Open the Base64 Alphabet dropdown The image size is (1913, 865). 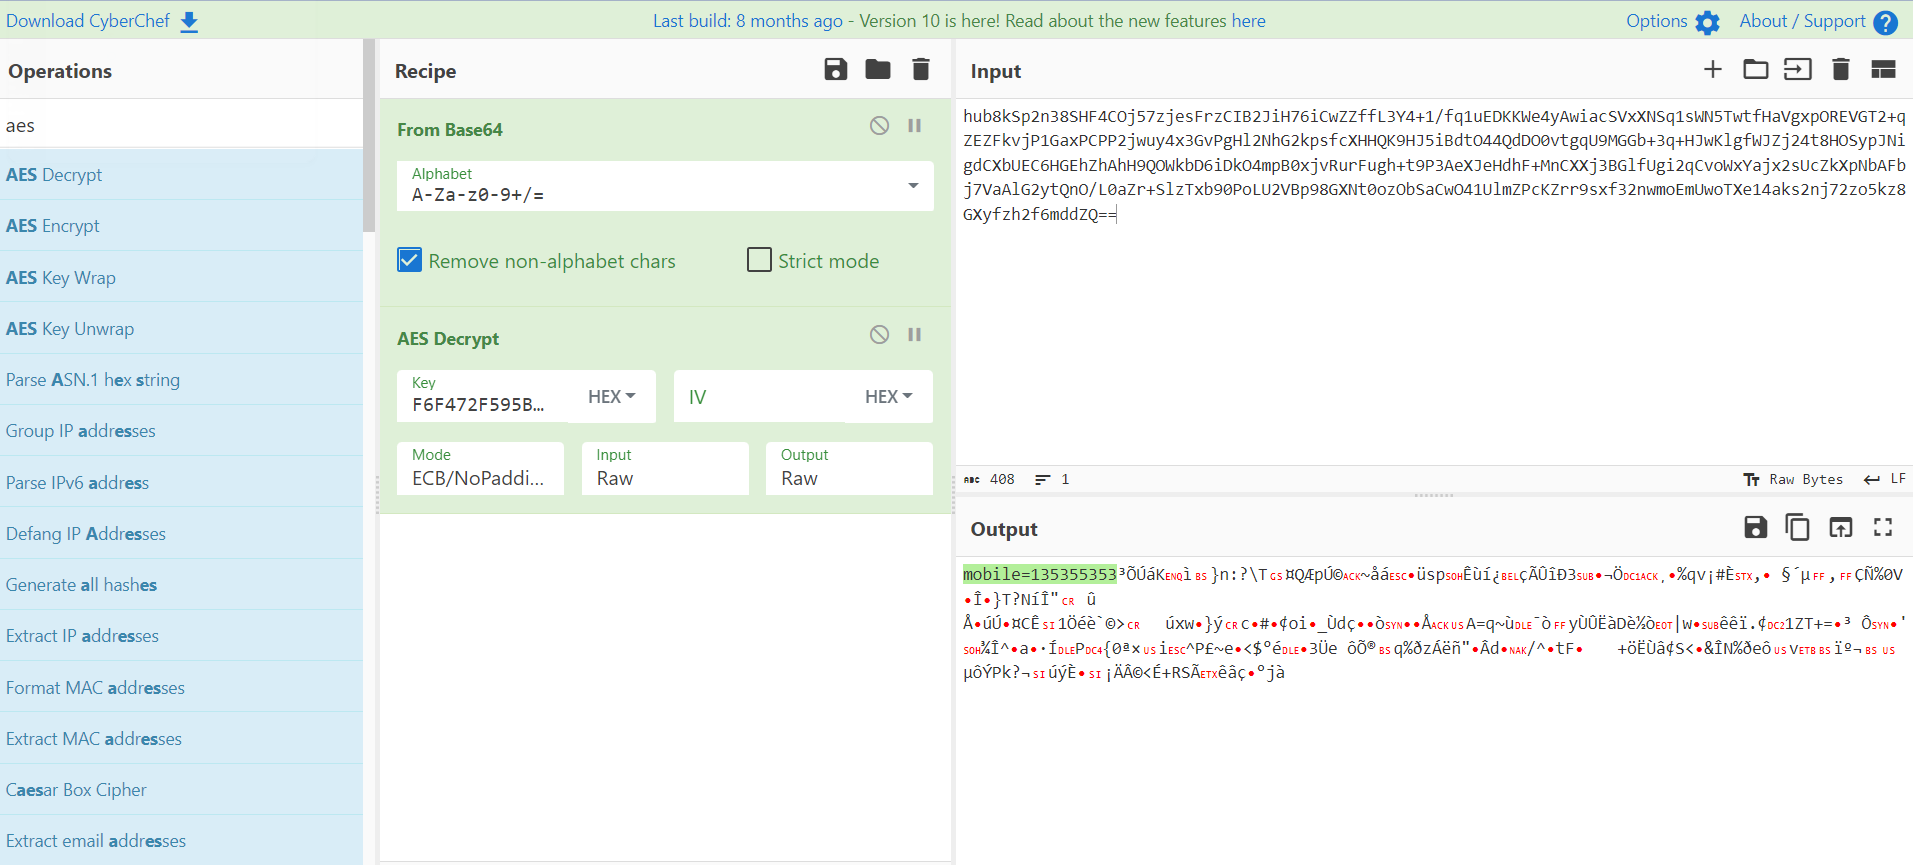912,186
